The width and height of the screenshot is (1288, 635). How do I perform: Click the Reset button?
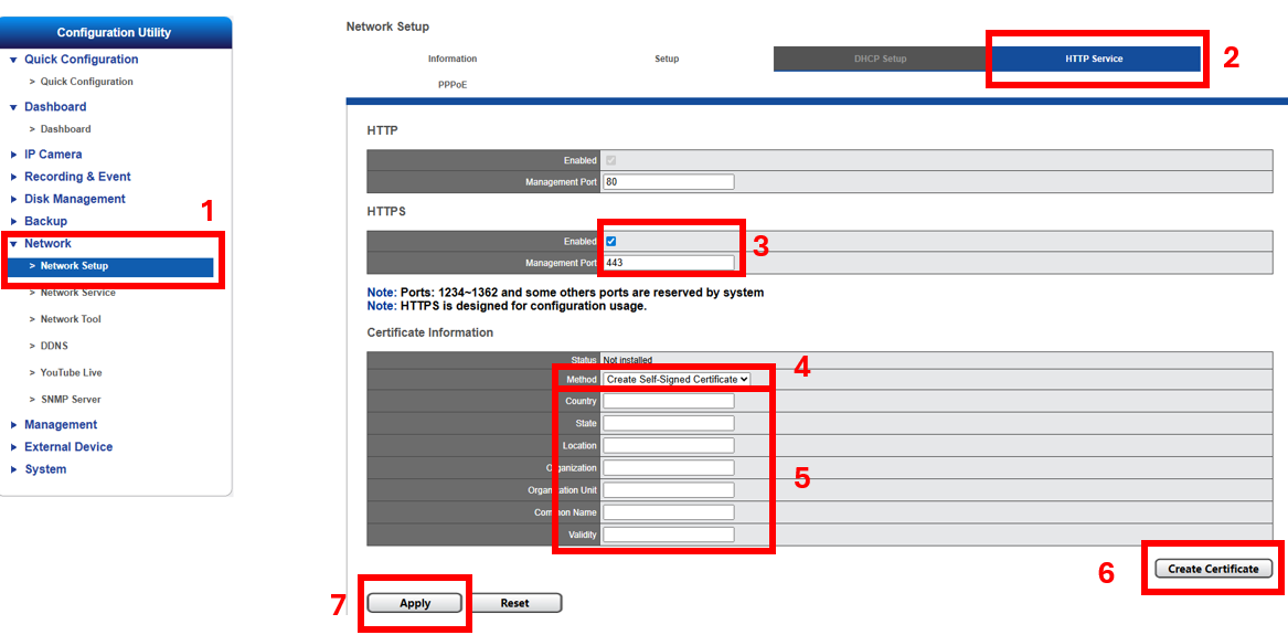pyautogui.click(x=515, y=603)
